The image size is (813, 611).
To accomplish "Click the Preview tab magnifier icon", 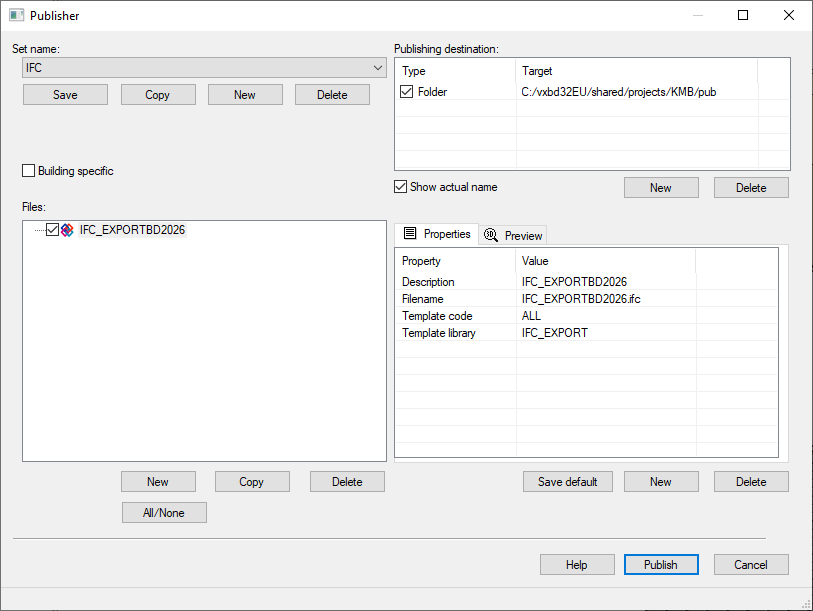I will tap(491, 236).
